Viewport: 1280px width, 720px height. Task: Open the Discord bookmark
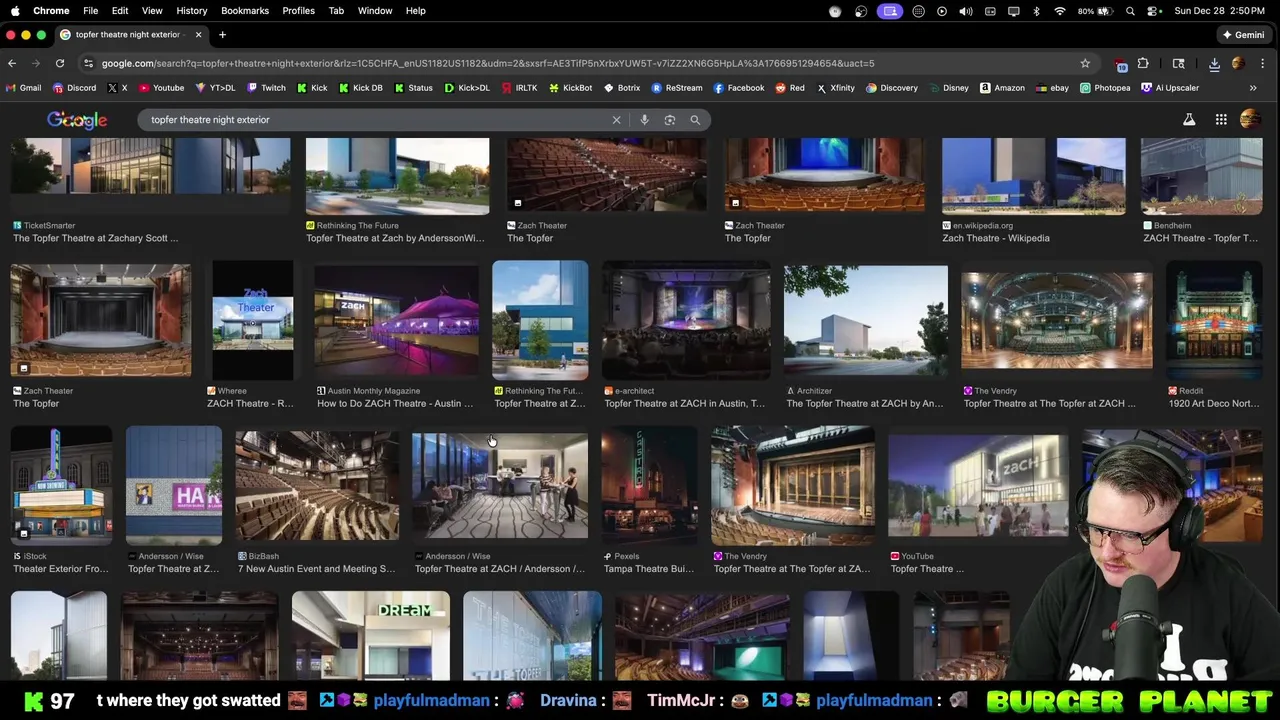(74, 88)
